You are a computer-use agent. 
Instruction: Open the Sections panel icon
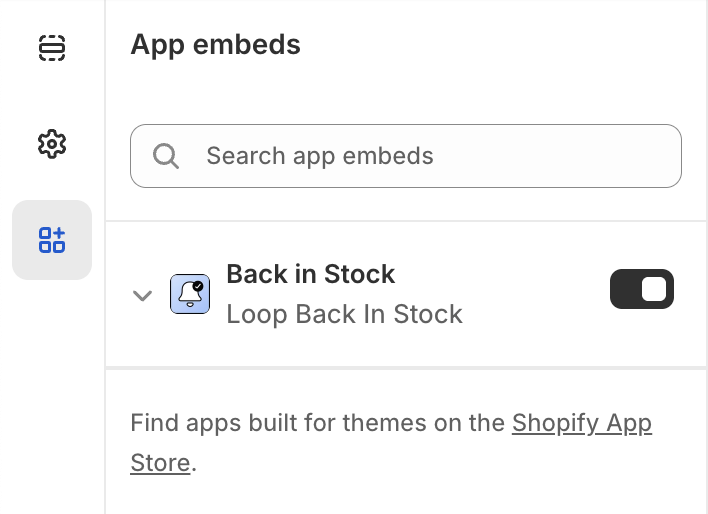(52, 48)
